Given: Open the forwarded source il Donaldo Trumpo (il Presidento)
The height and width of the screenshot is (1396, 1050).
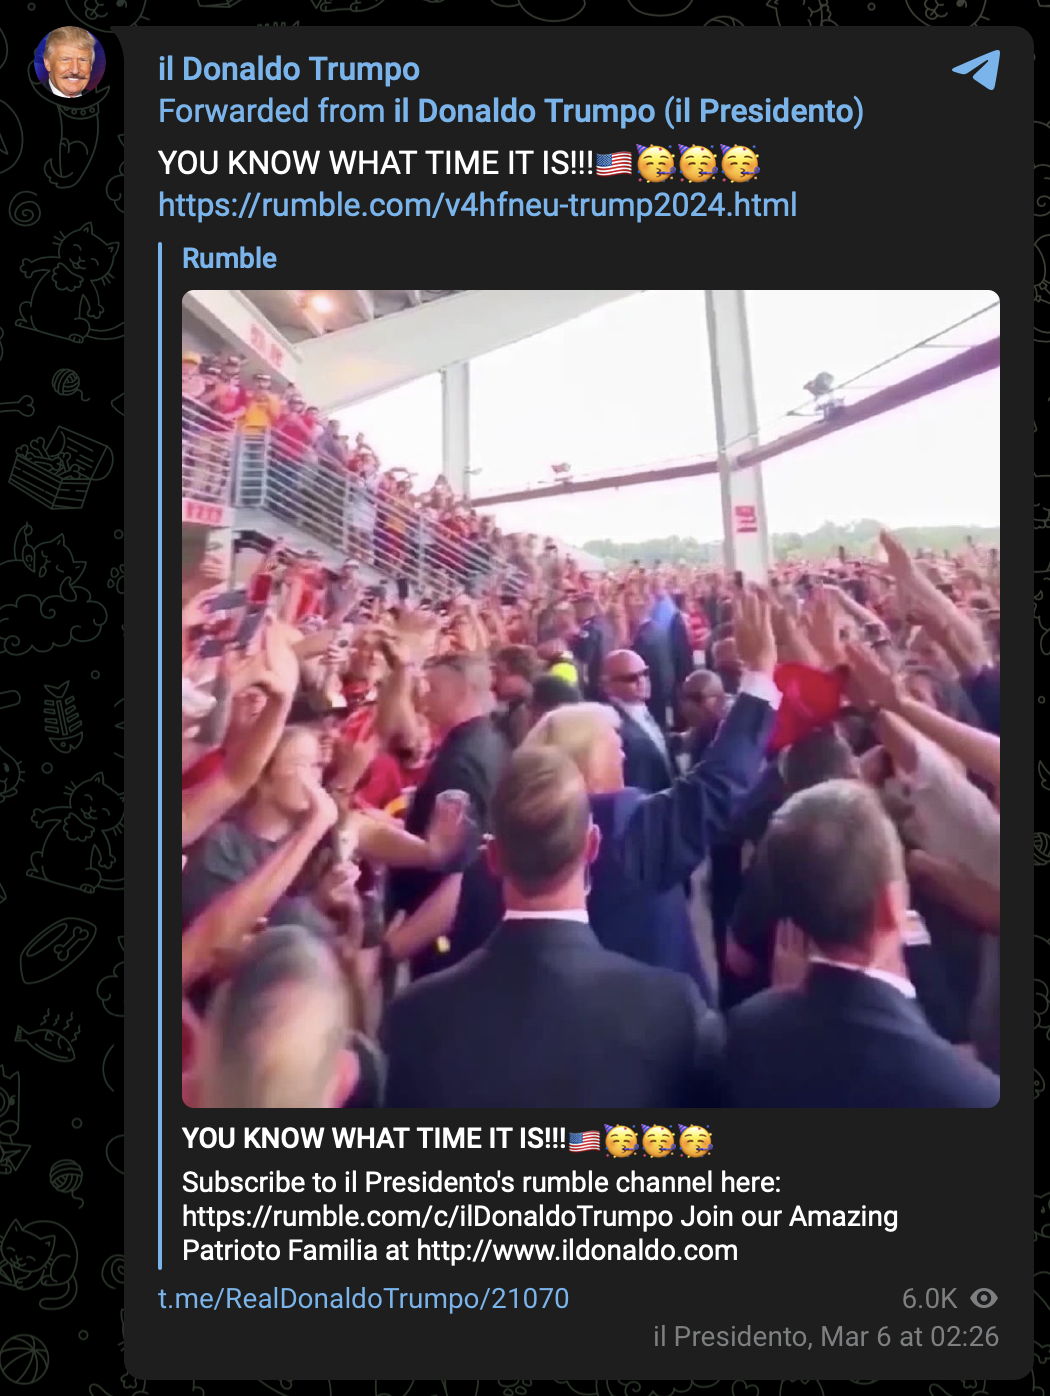Looking at the screenshot, I should pos(628,111).
